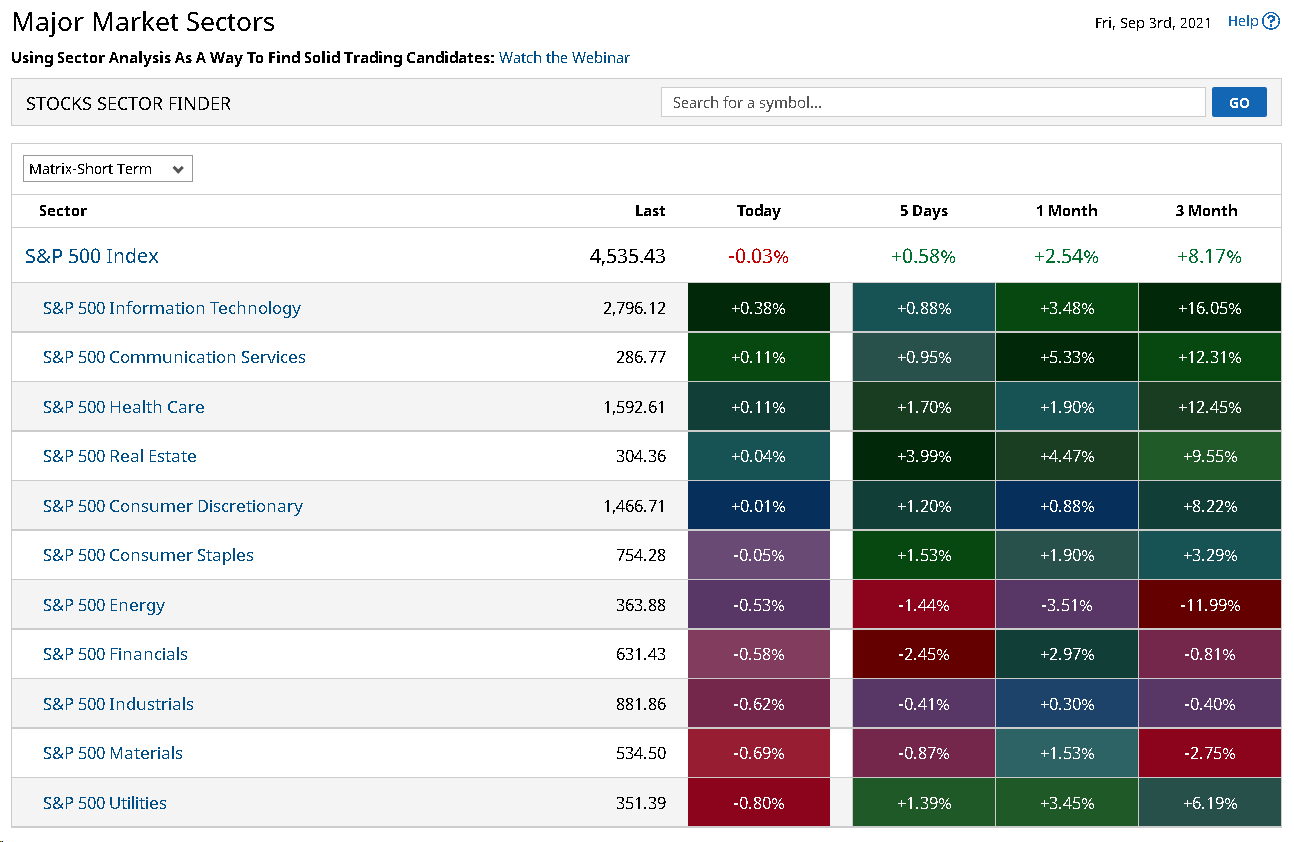Open S&P 500 Consumer Discretionary sector
The height and width of the screenshot is (842, 1294).
(173, 506)
